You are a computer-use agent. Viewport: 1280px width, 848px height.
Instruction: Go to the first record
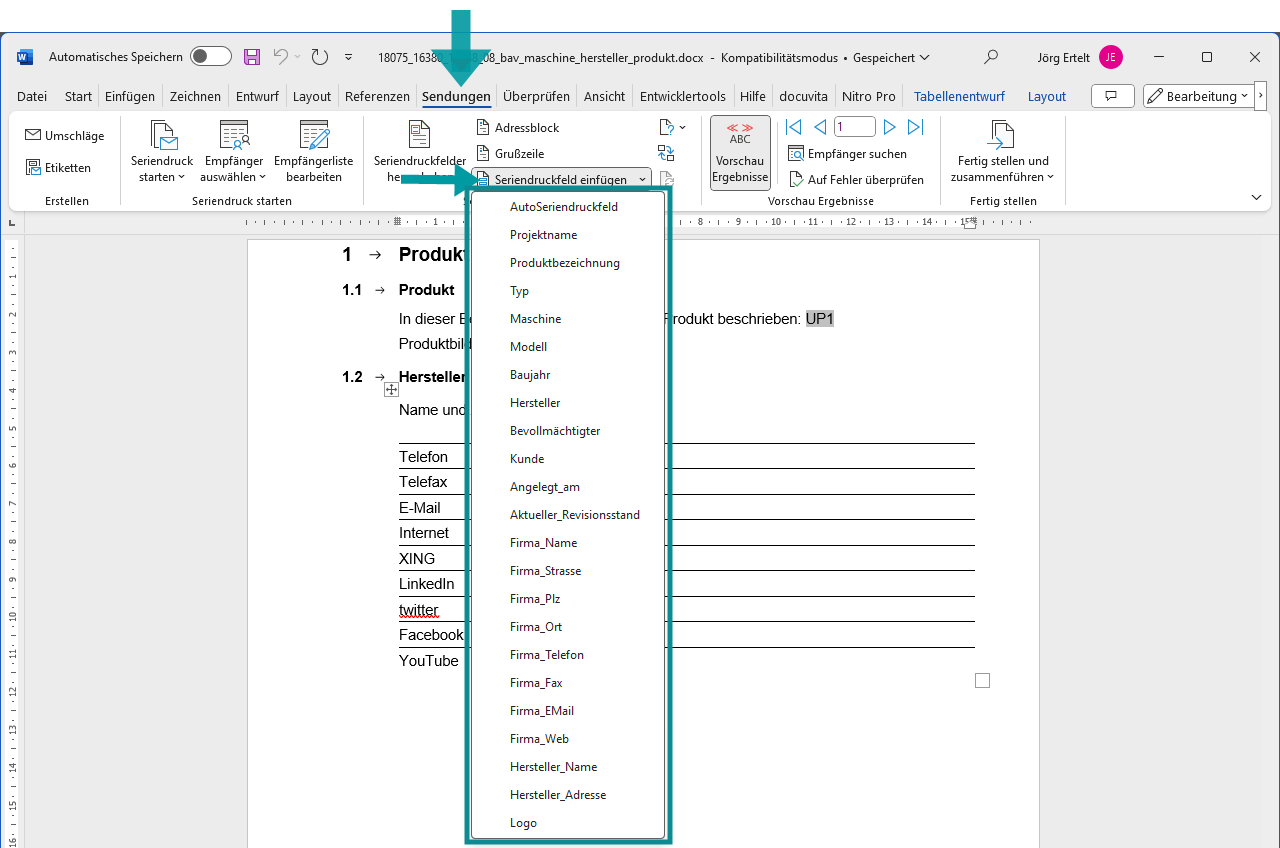tap(794, 127)
